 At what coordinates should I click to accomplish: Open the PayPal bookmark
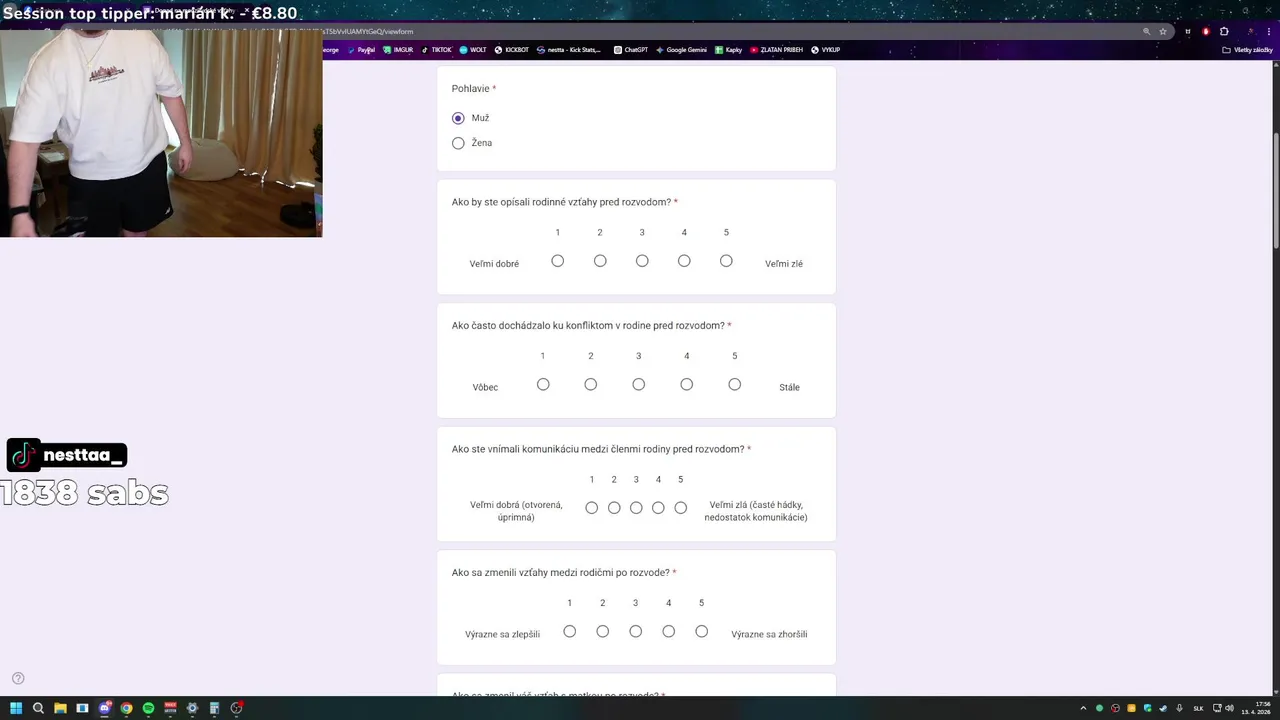(x=361, y=49)
